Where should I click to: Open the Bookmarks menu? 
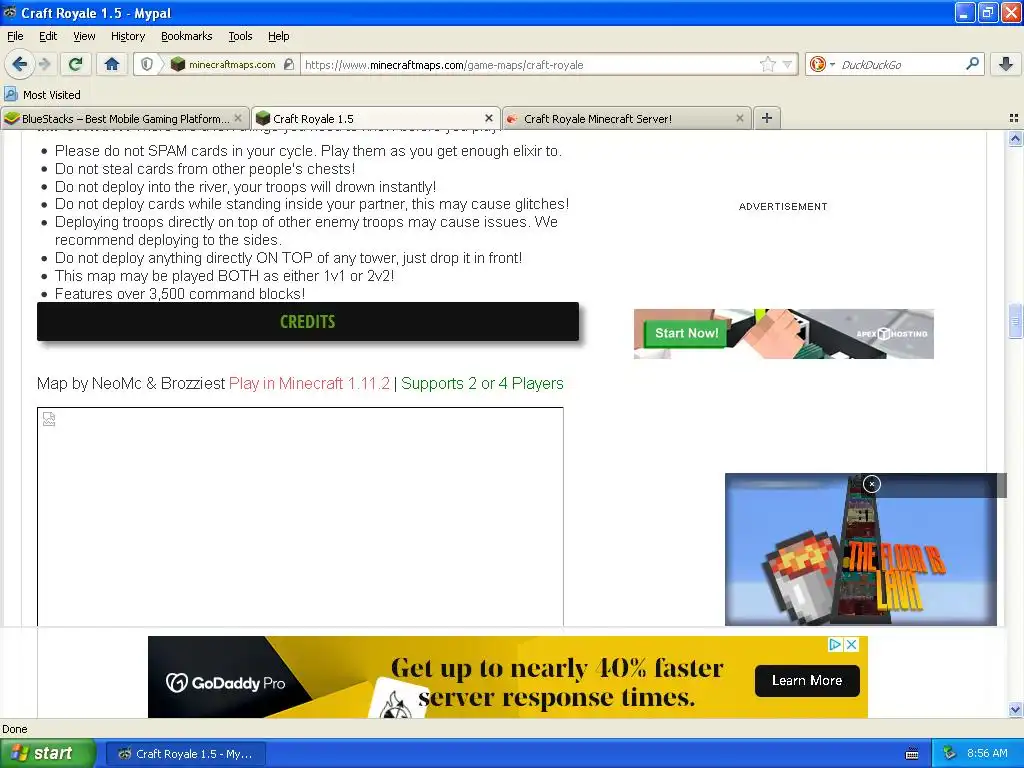tap(186, 36)
